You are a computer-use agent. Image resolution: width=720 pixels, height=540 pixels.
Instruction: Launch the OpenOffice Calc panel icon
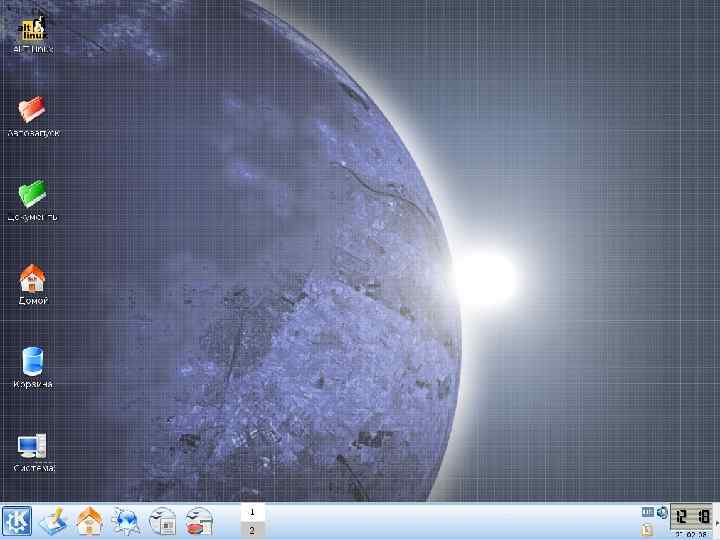tap(199, 521)
